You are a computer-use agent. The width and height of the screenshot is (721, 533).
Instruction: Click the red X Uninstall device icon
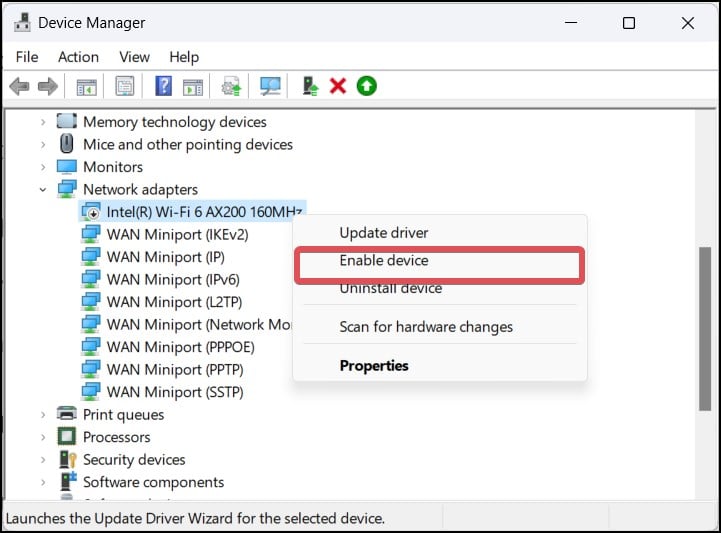pyautogui.click(x=338, y=86)
